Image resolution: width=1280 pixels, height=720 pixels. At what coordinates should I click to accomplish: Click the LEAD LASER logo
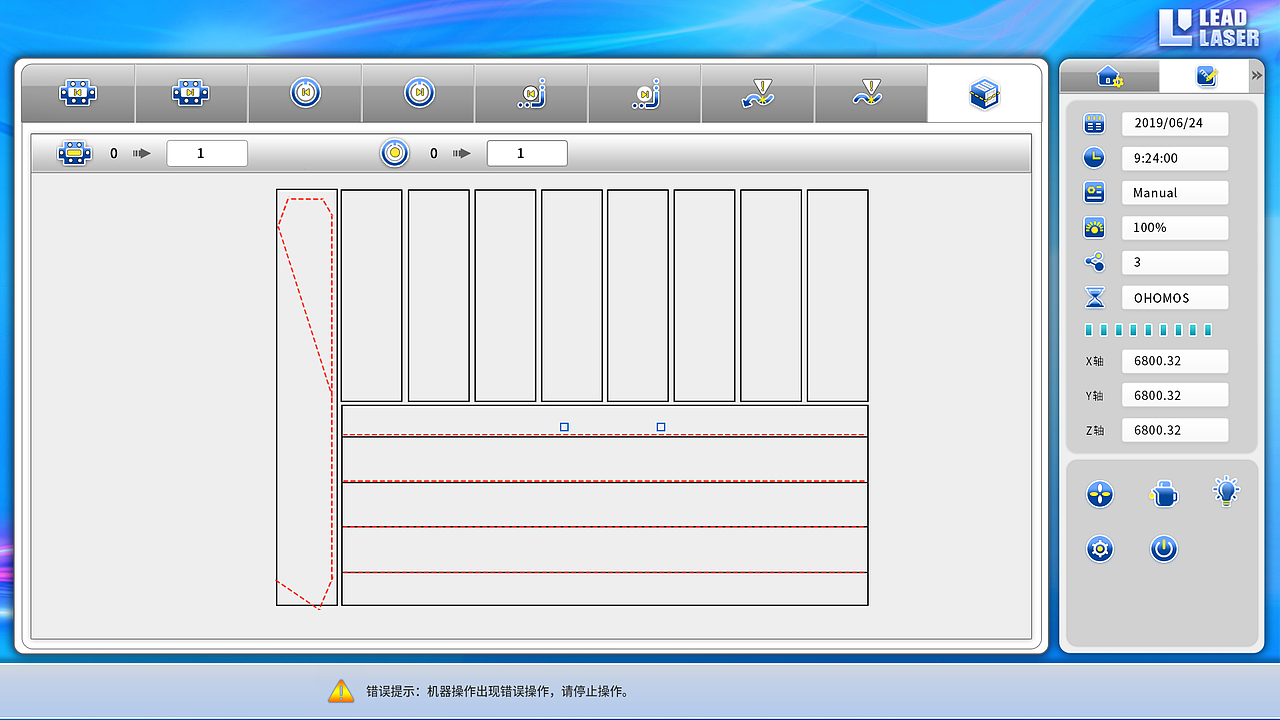1209,28
